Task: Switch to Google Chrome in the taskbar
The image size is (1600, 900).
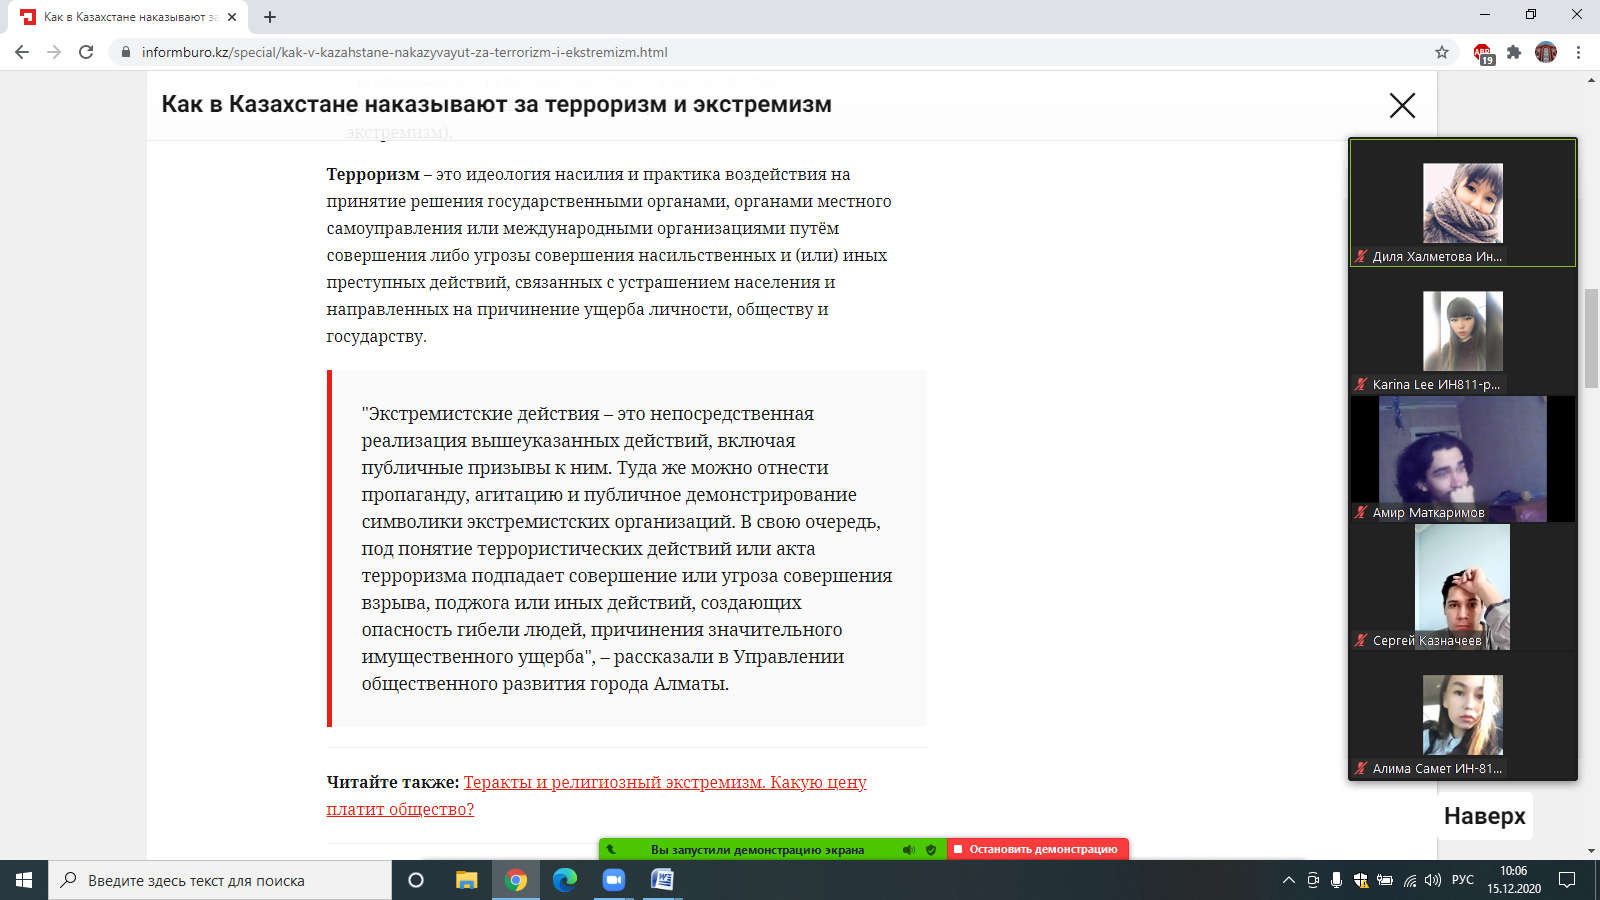Action: point(516,880)
